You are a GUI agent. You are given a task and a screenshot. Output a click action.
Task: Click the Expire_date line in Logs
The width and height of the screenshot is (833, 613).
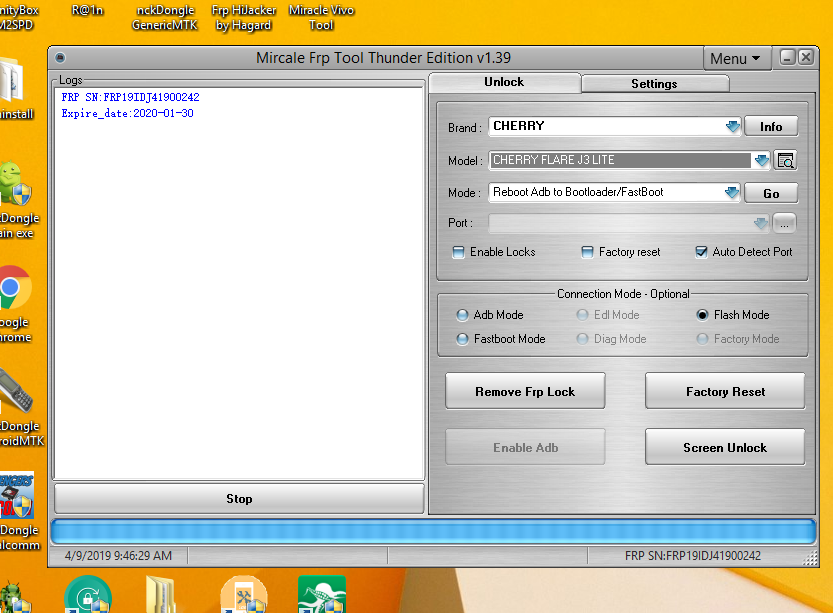click(x=128, y=113)
